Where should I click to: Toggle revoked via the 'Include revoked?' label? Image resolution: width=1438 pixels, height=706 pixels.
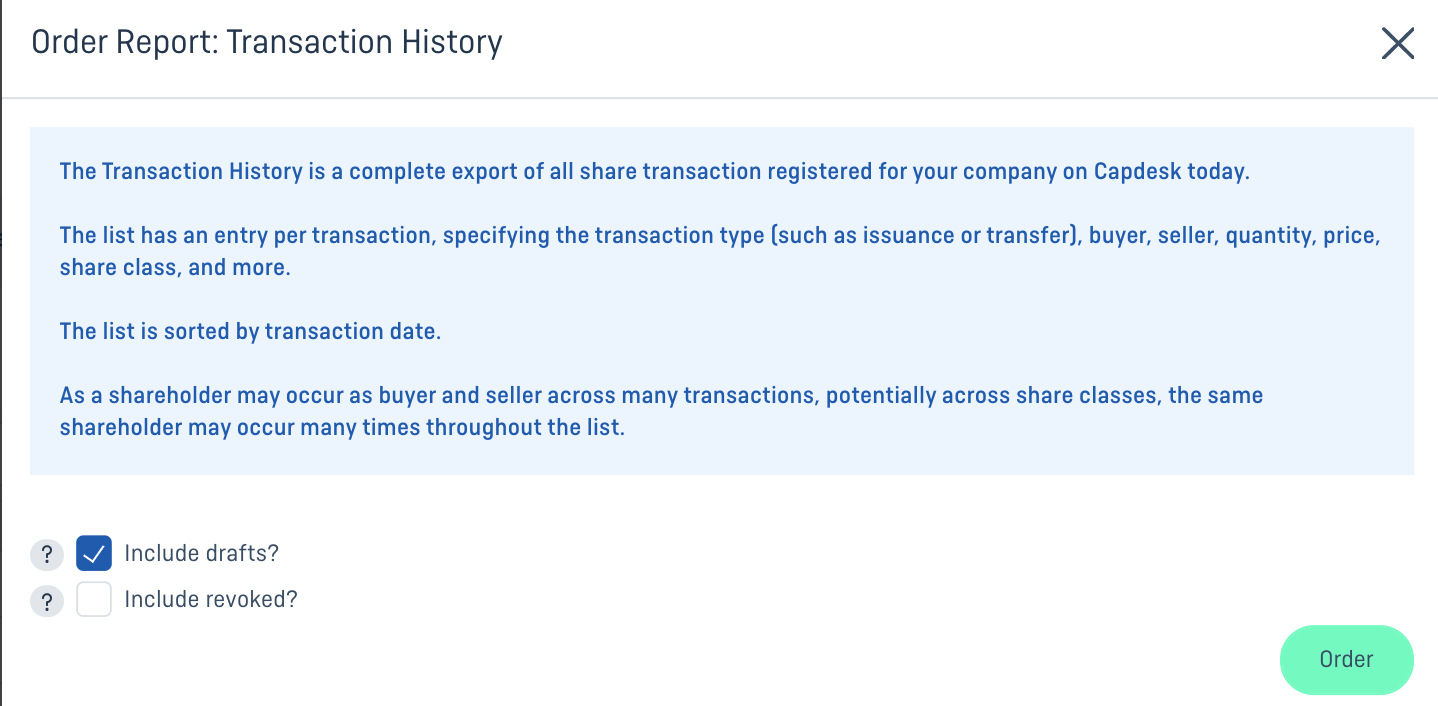[211, 599]
